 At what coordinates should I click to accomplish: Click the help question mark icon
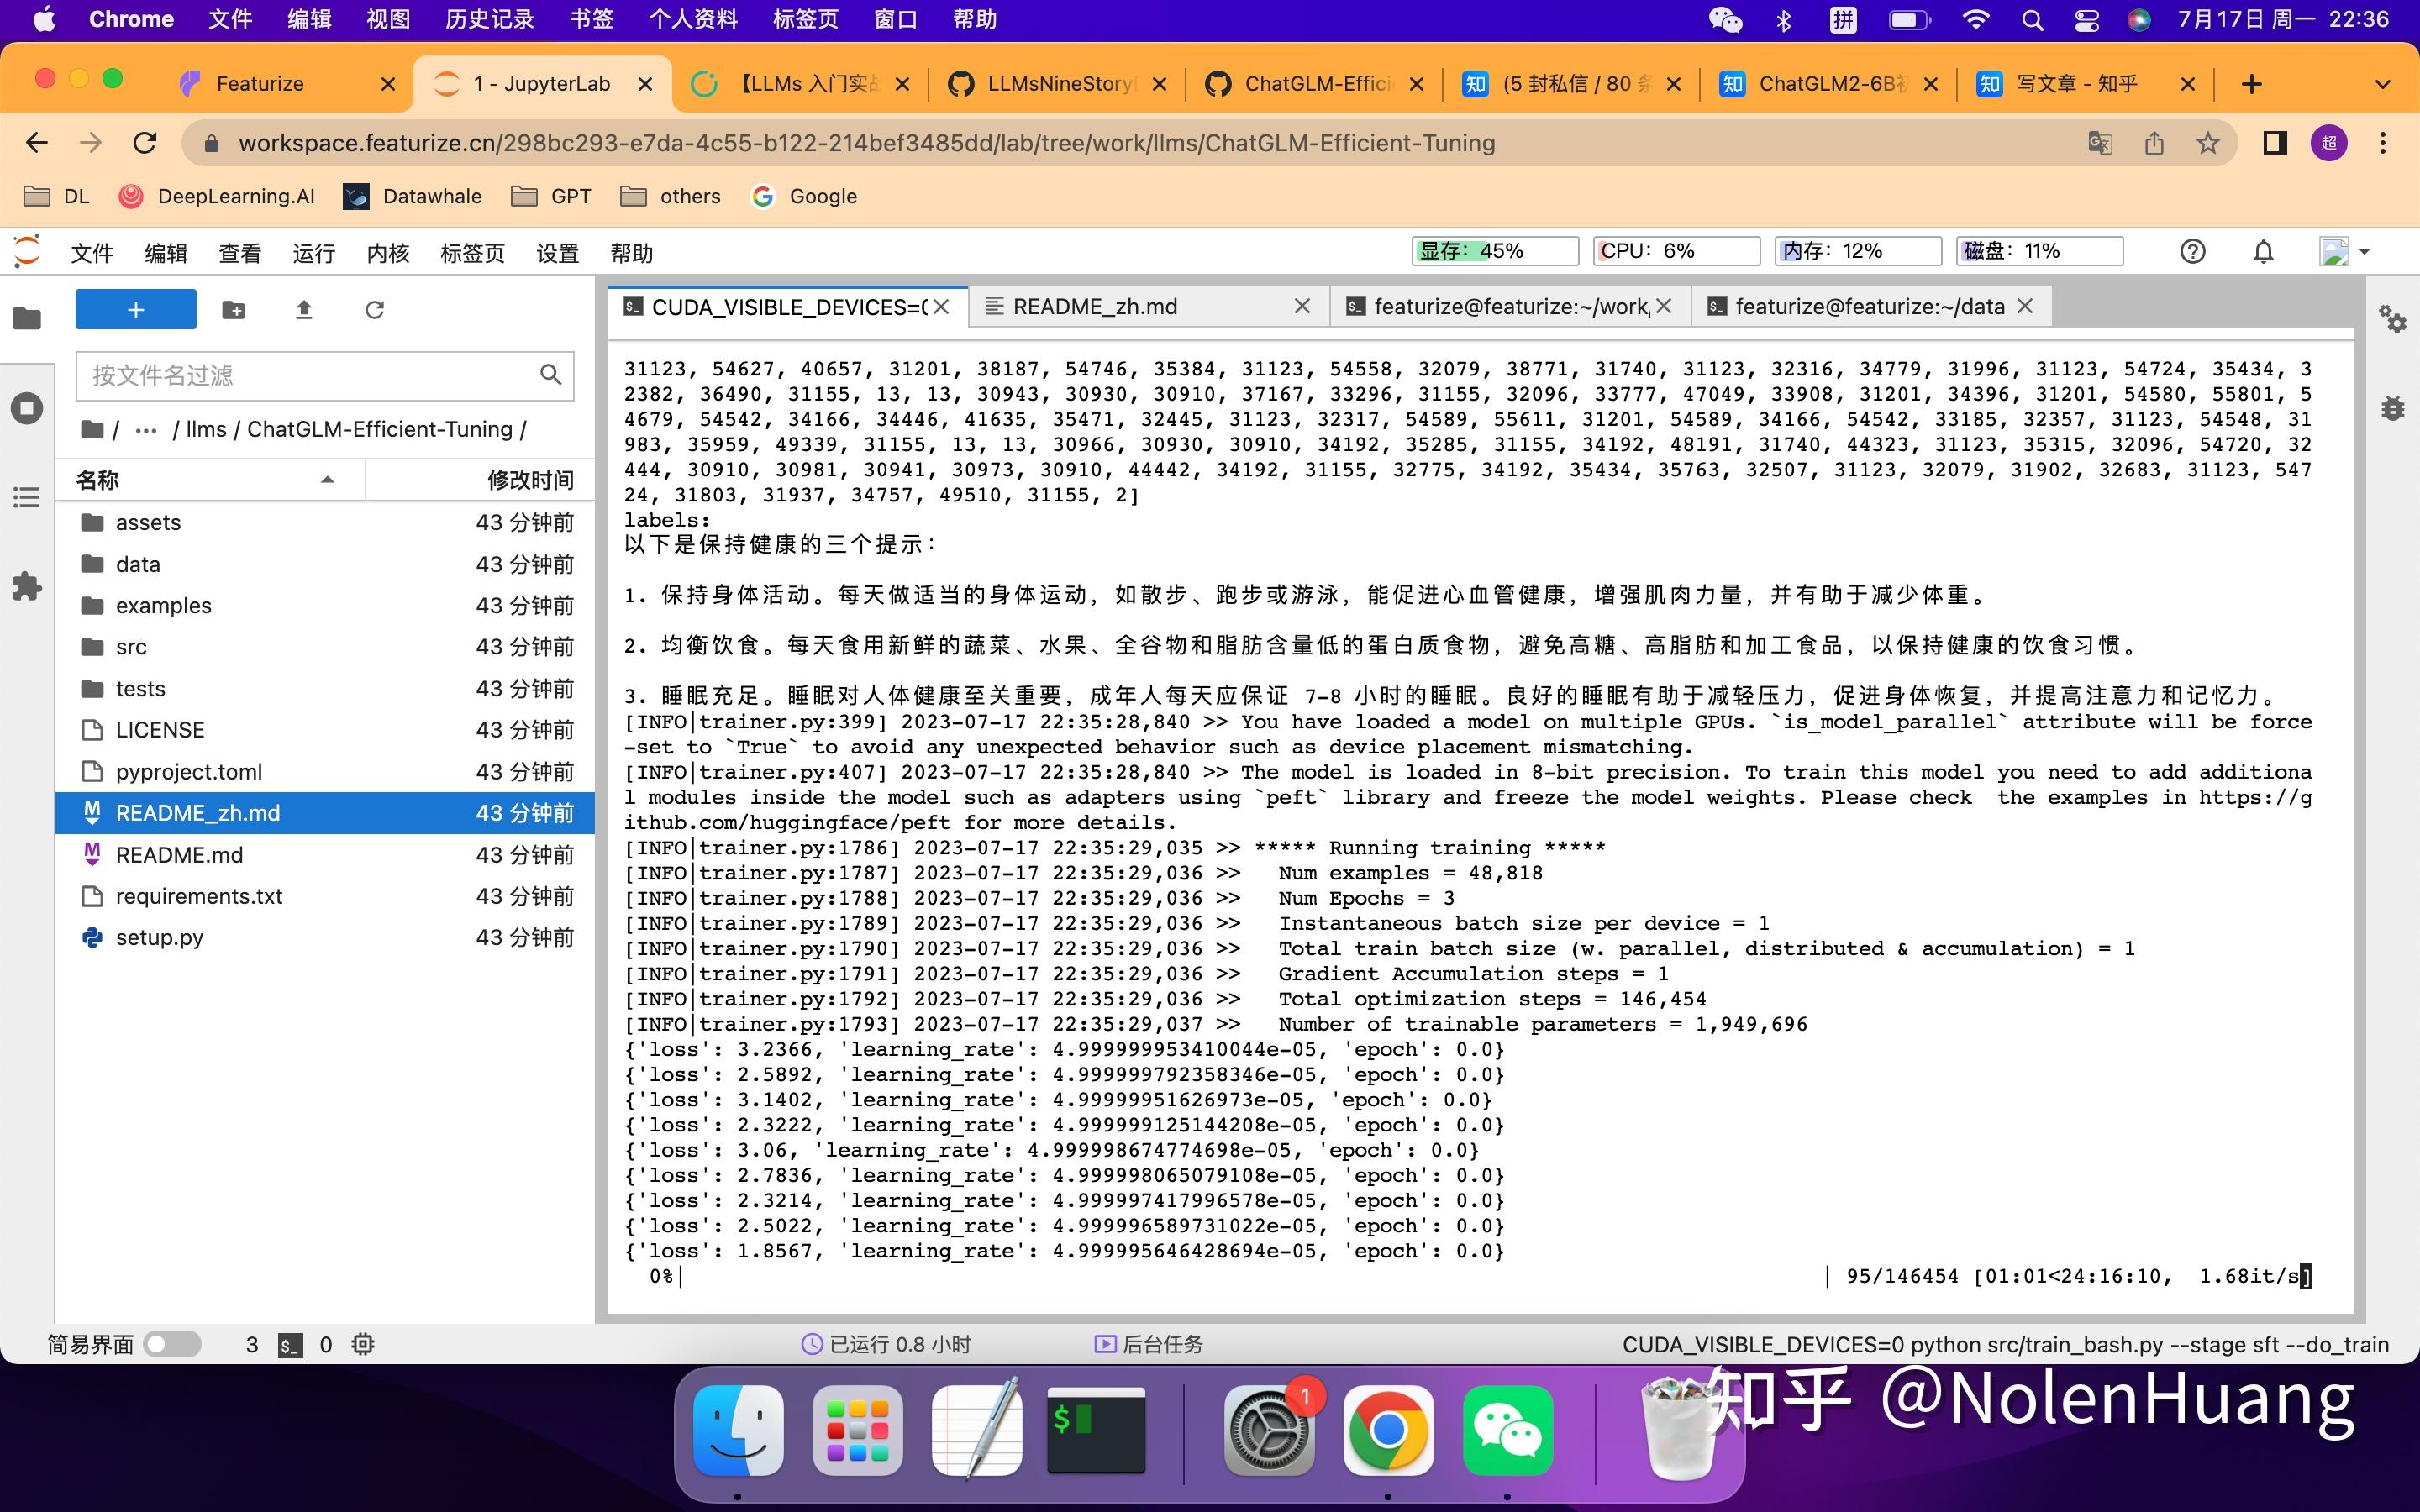(x=2193, y=251)
